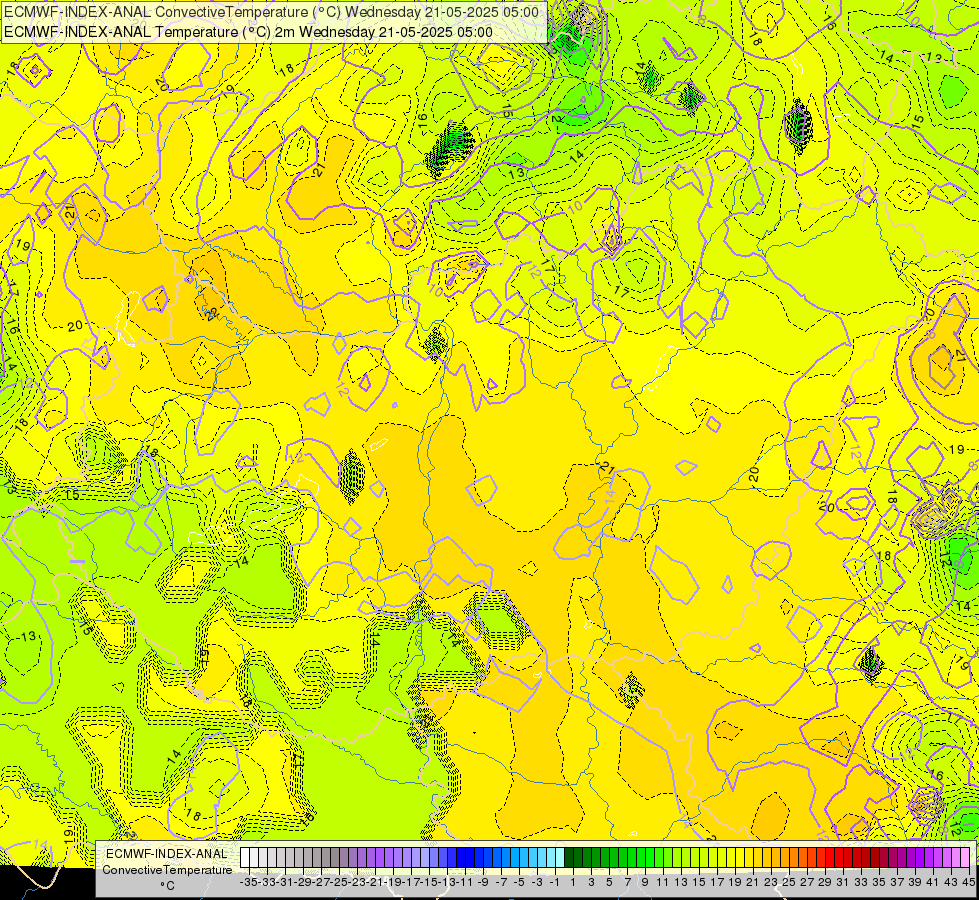The width and height of the screenshot is (979, 900).
Task: Click legend scale value -19
Action: tap(394, 882)
